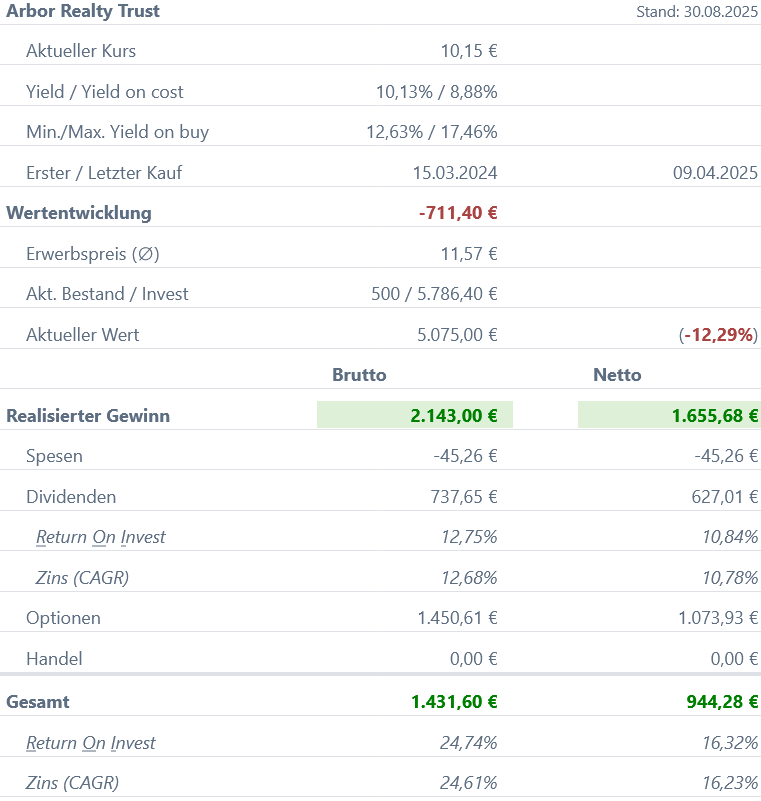This screenshot has height=801, width=761.
Task: Select the value 16,23%
Action: pyautogui.click(x=730, y=783)
